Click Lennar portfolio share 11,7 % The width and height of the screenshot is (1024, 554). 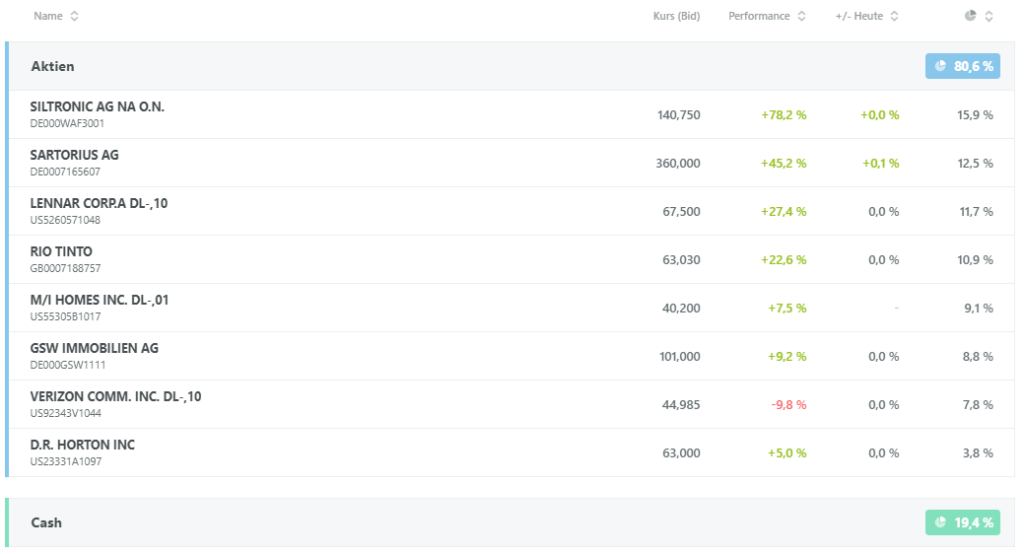click(x=976, y=212)
